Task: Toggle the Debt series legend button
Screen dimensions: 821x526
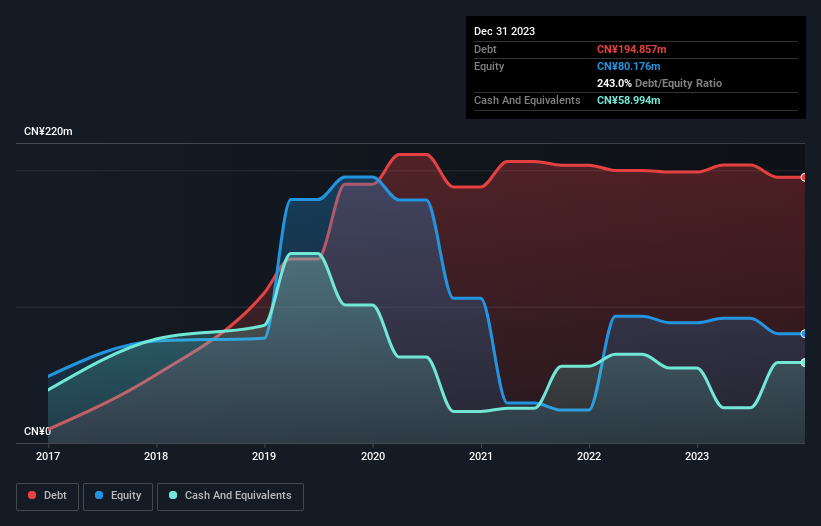Action: pos(48,496)
